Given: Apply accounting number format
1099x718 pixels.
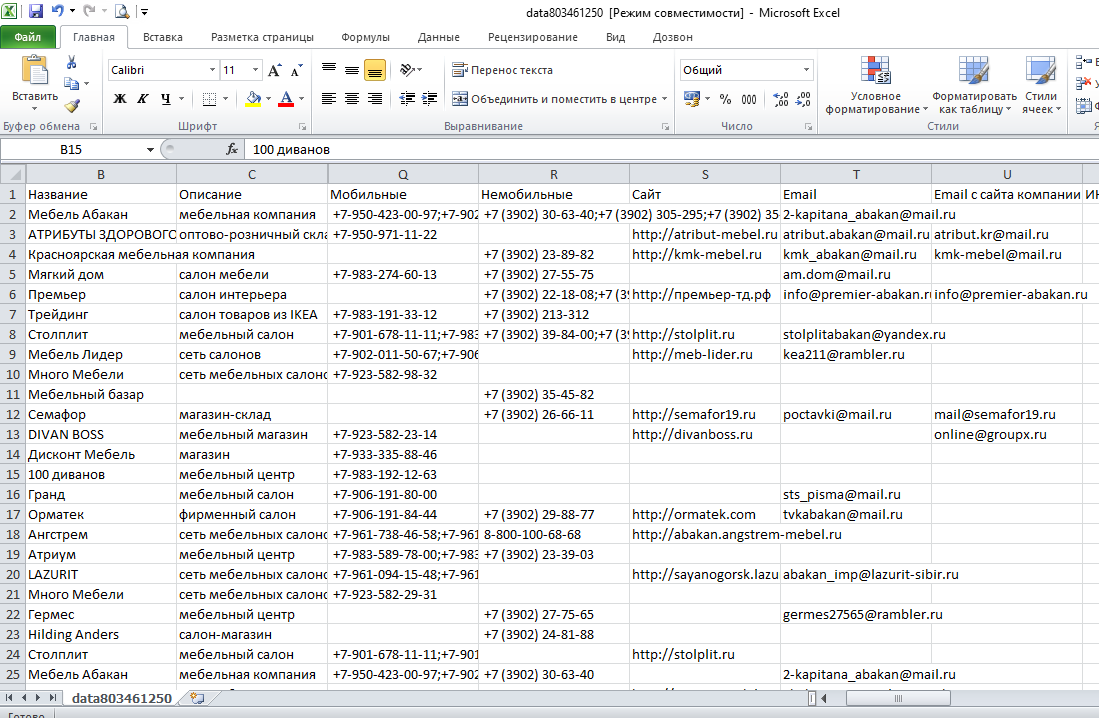Looking at the screenshot, I should pyautogui.click(x=692, y=99).
